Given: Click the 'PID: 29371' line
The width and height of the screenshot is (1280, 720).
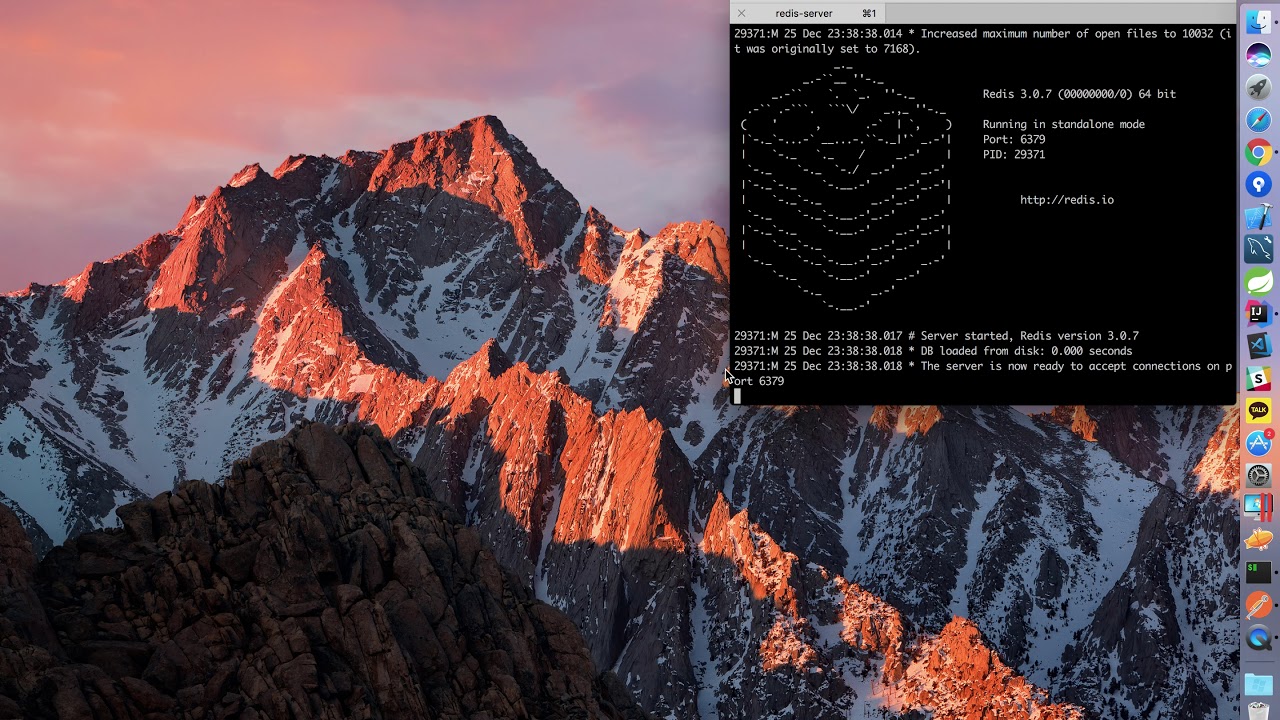Looking at the screenshot, I should 1014,155.
